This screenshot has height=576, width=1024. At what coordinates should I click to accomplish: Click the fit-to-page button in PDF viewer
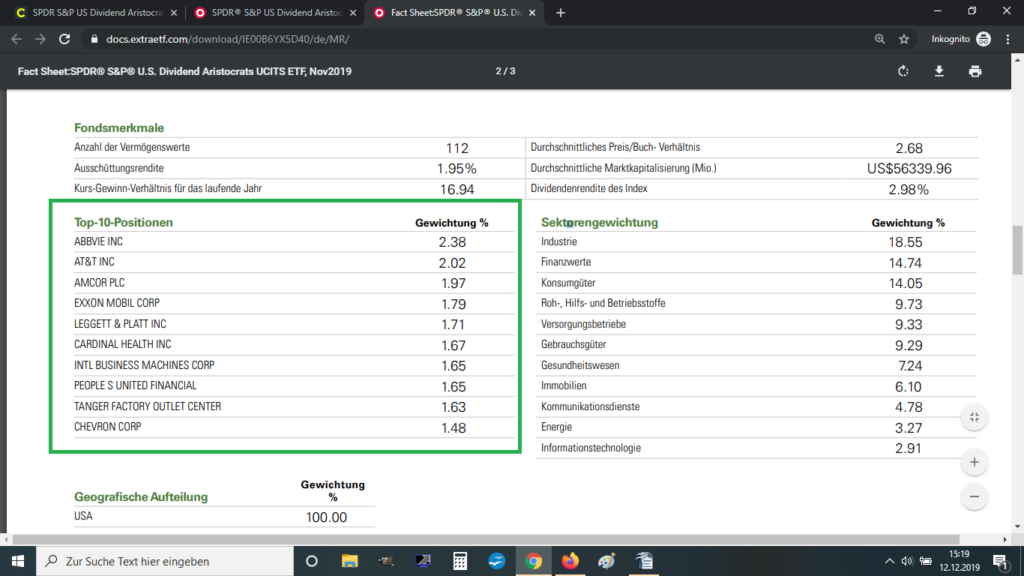point(974,417)
